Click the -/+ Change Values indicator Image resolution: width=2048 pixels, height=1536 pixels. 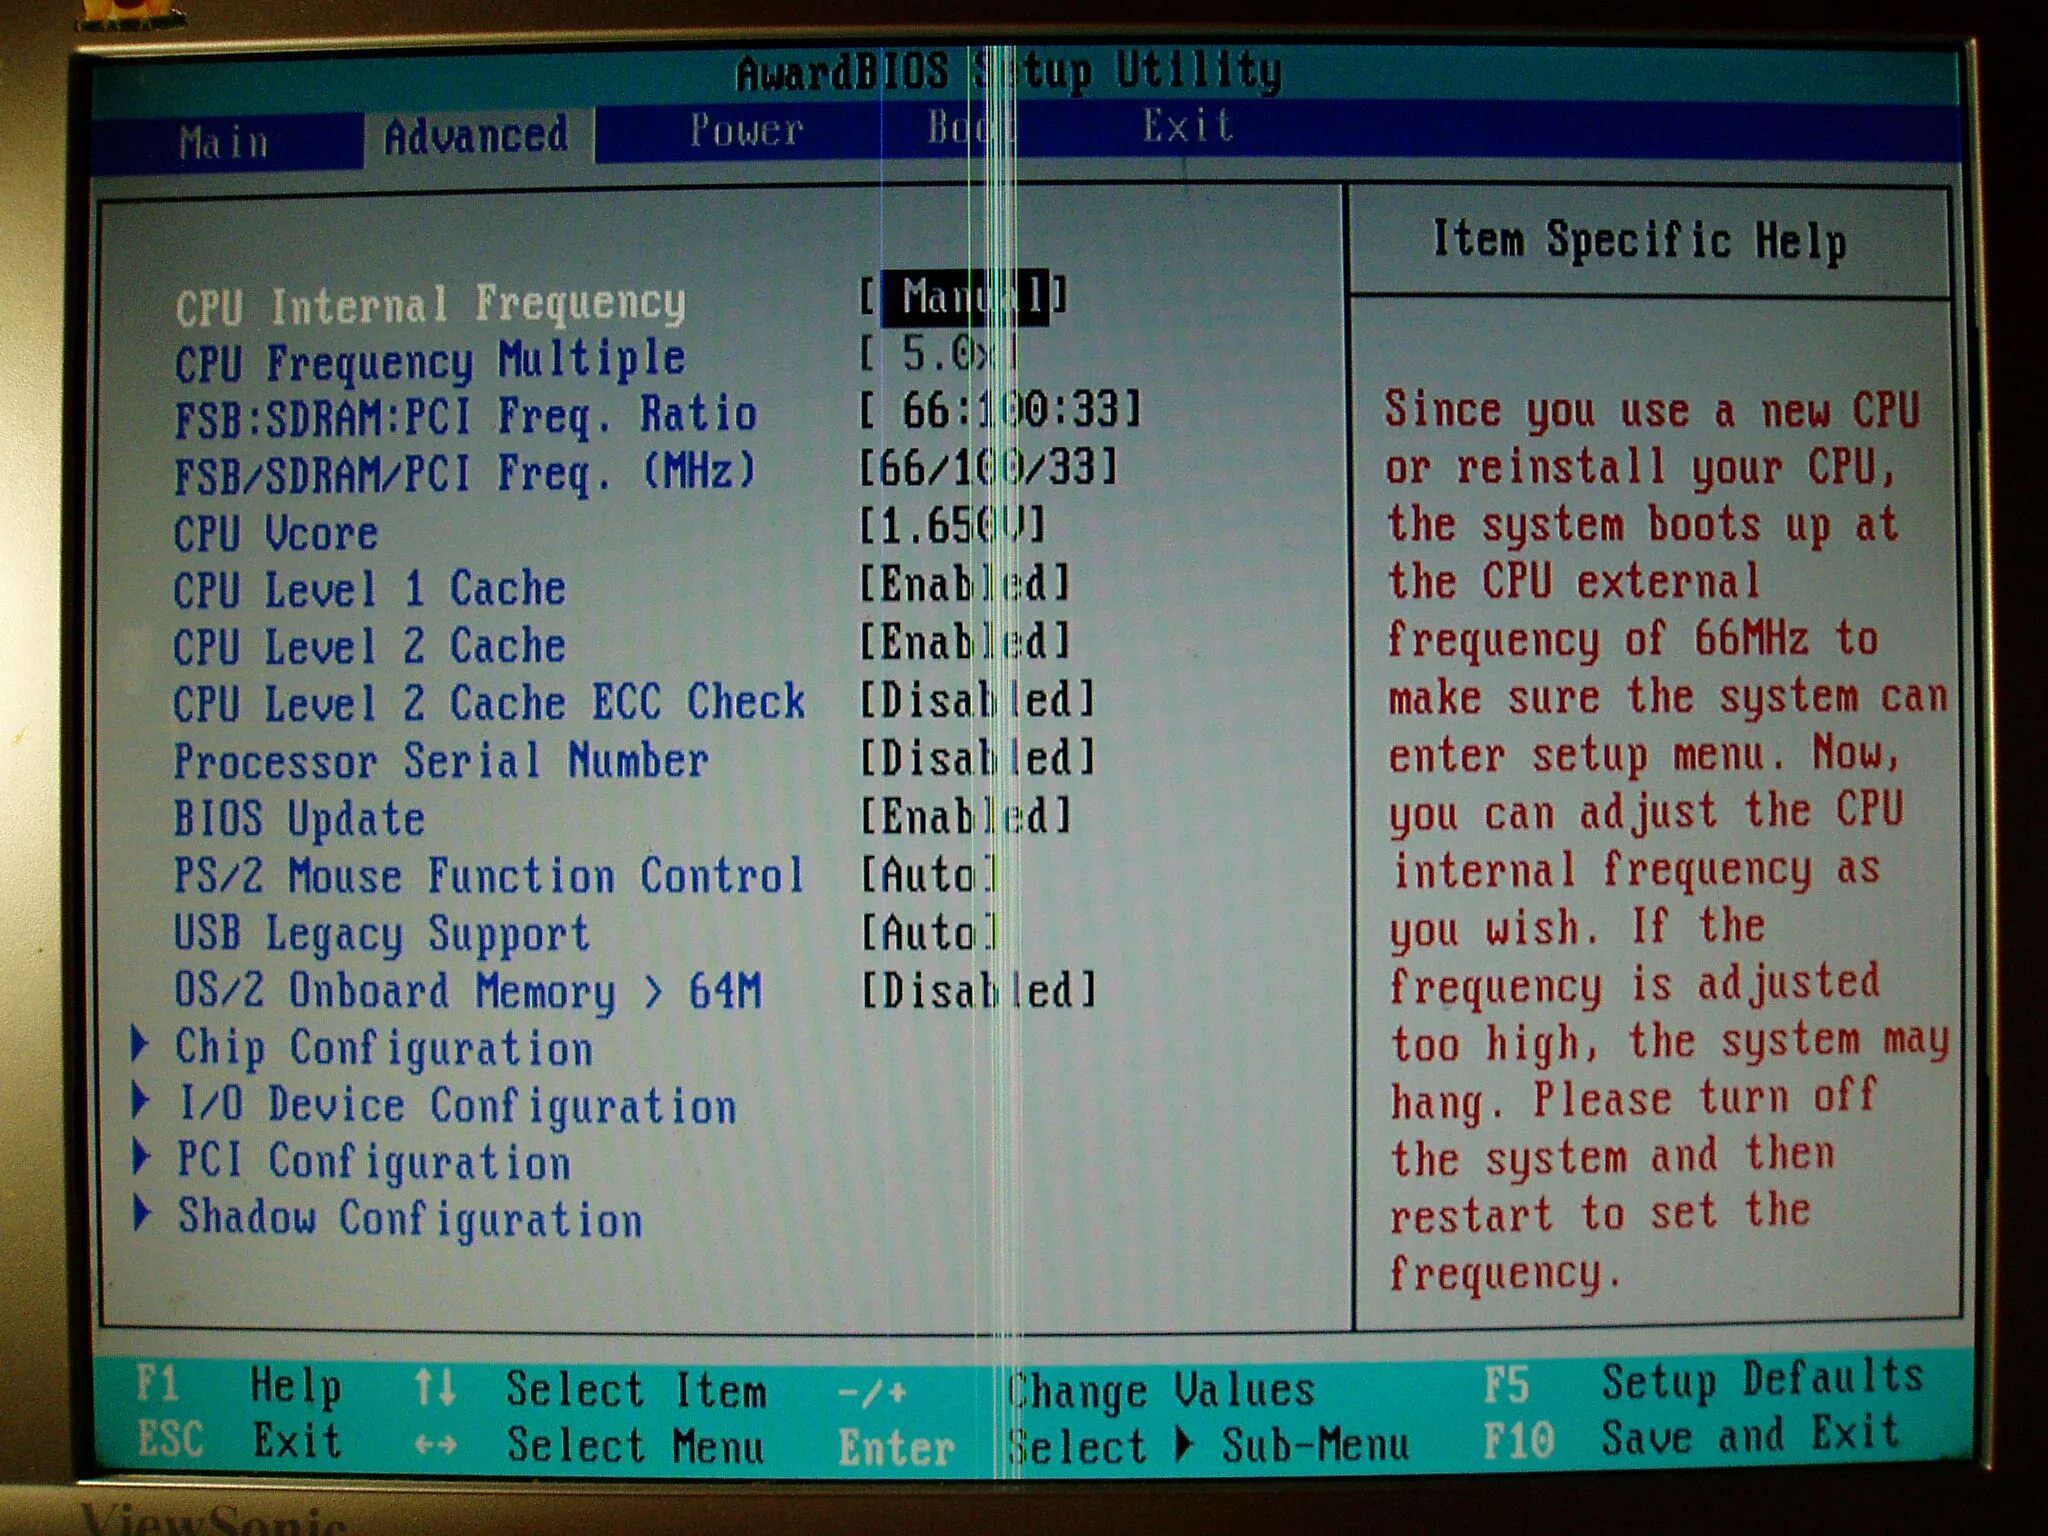872,1392
